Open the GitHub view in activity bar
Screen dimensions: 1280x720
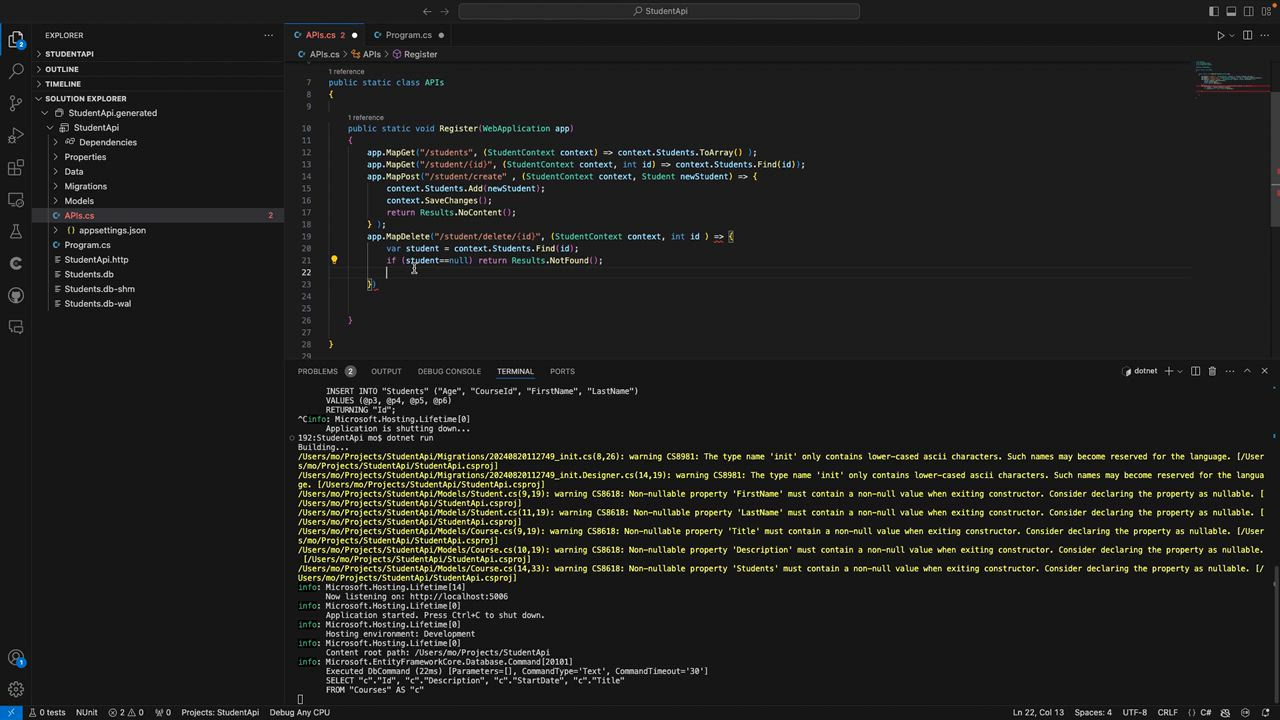(x=16, y=295)
